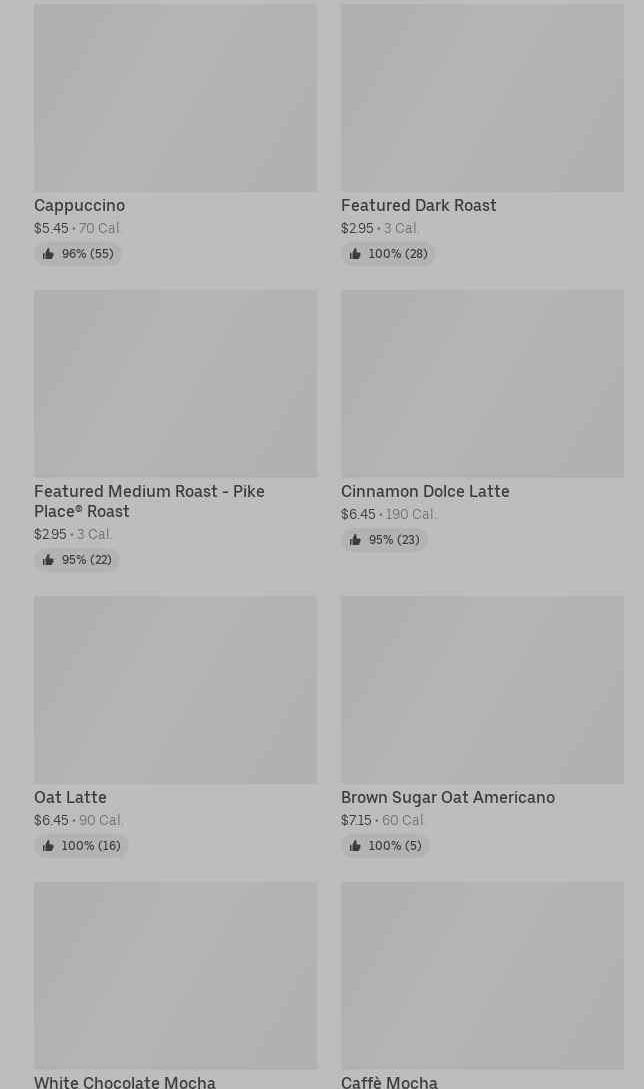Open the Oat Latte item image

coord(175,690)
